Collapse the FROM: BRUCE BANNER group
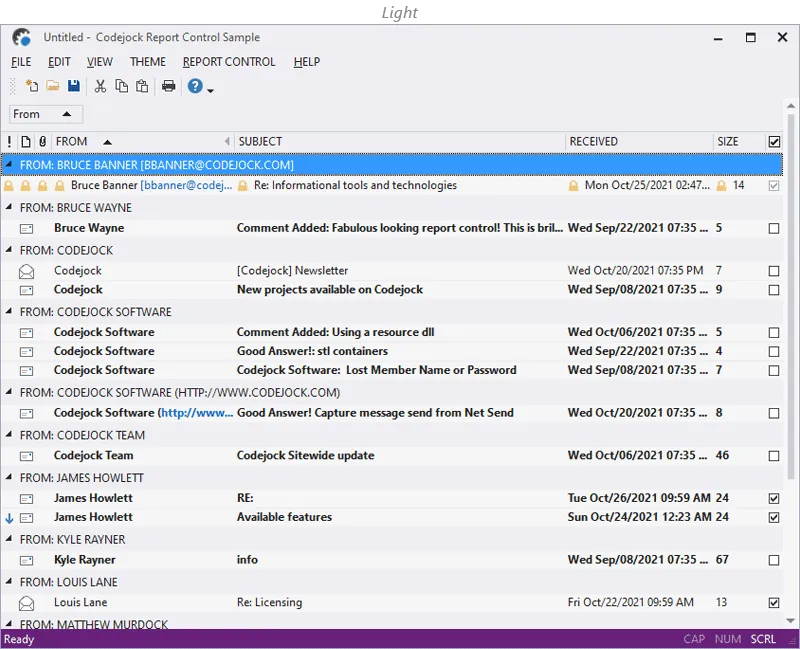 [9, 164]
